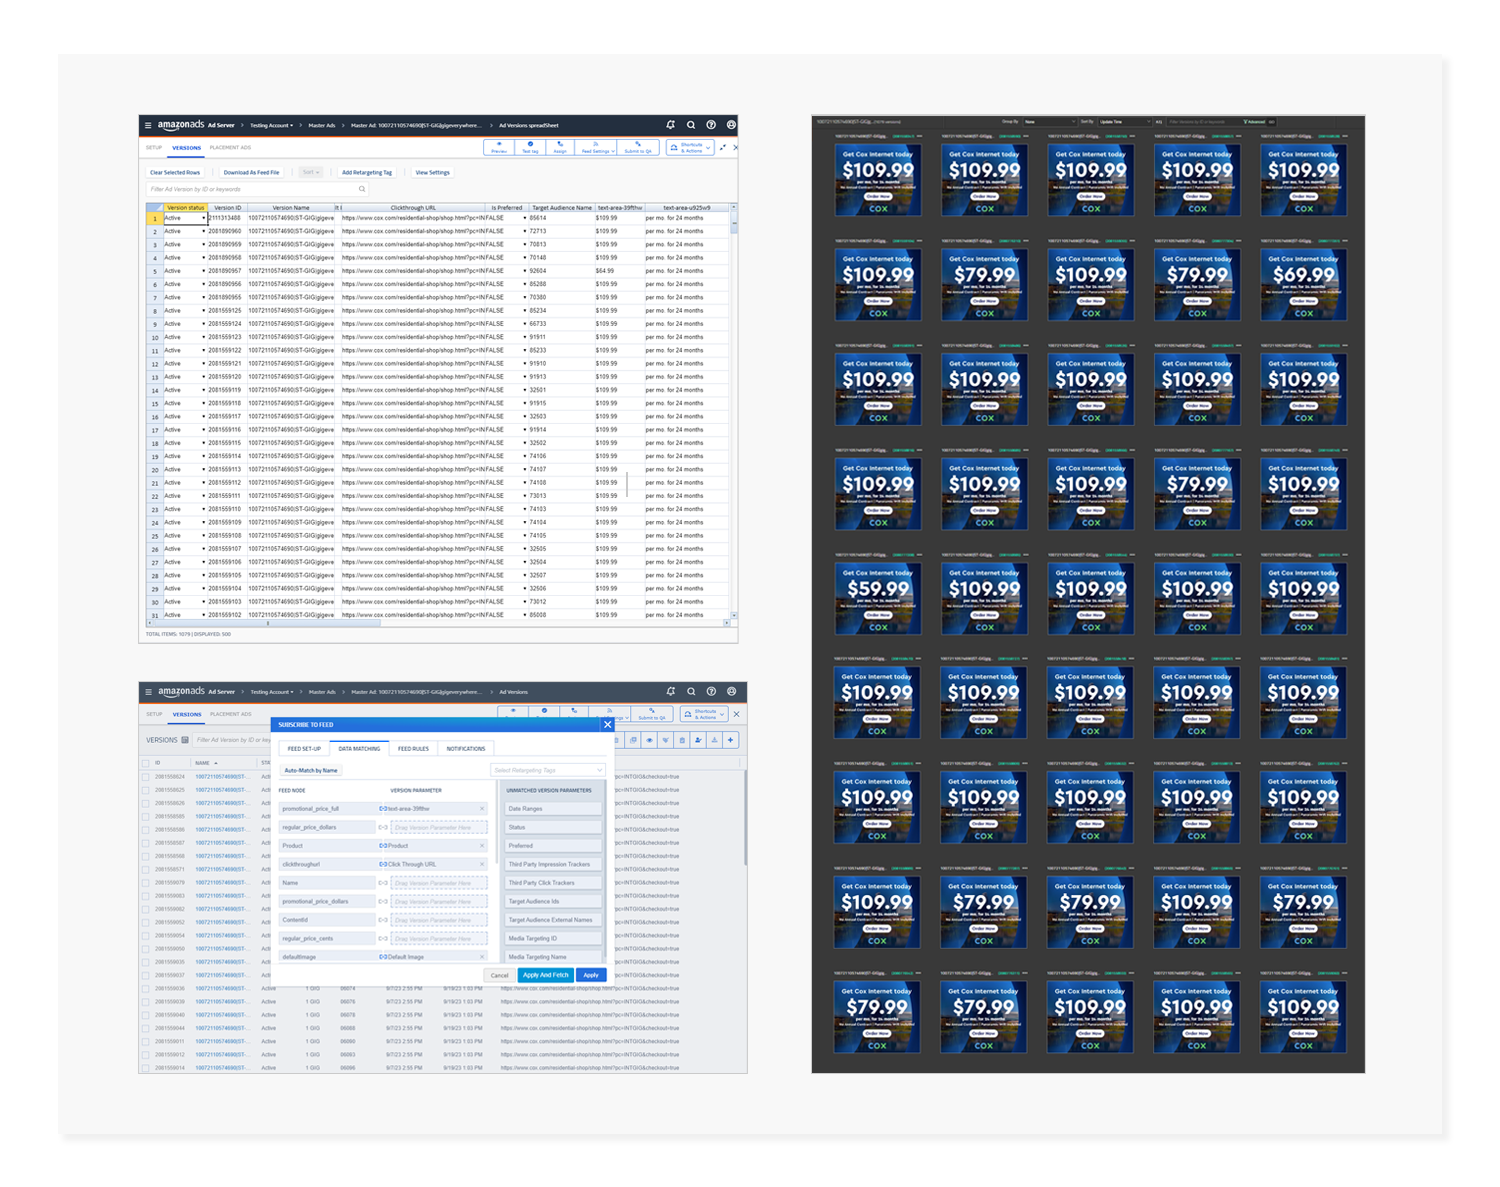The width and height of the screenshot is (1500, 1187).
Task: Click grid view icon beside VERSIONS label
Action: [x=184, y=740]
